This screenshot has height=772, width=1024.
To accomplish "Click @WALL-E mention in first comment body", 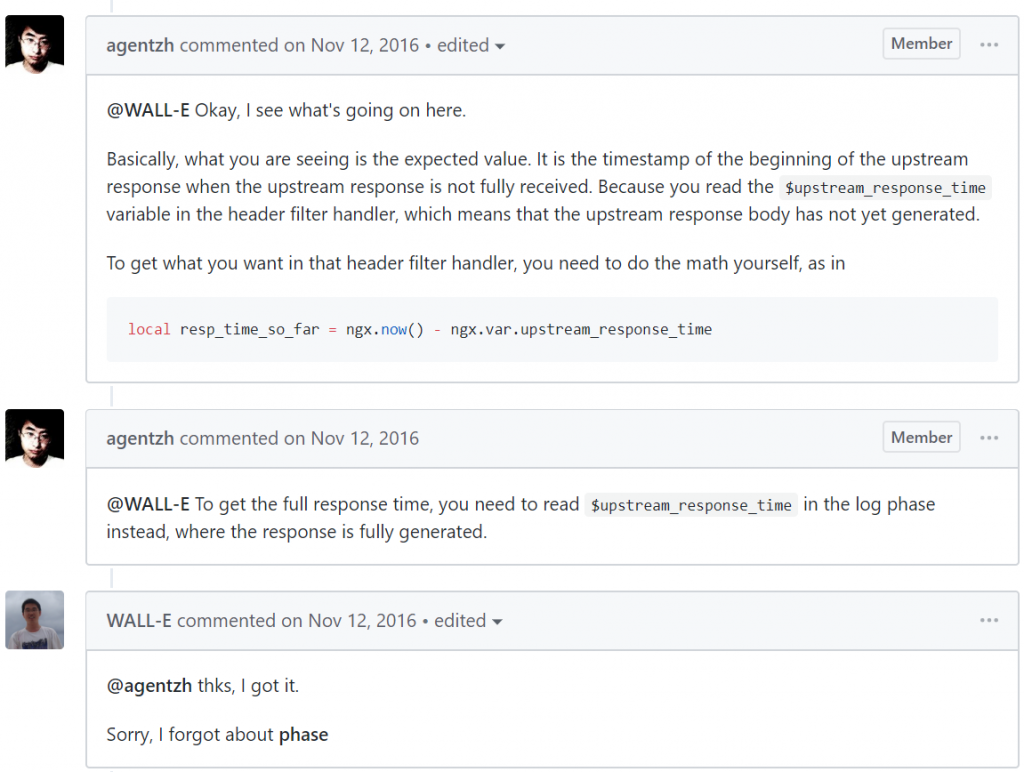I will [148, 110].
